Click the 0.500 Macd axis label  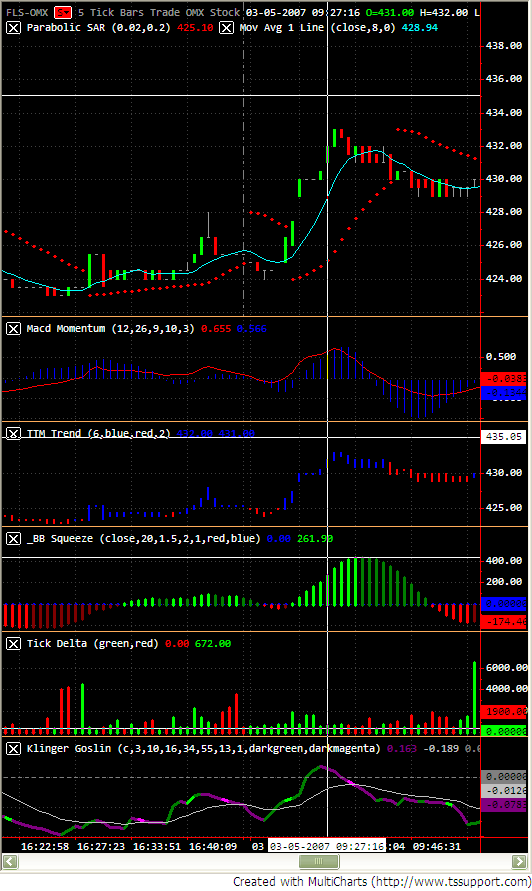(x=501, y=357)
